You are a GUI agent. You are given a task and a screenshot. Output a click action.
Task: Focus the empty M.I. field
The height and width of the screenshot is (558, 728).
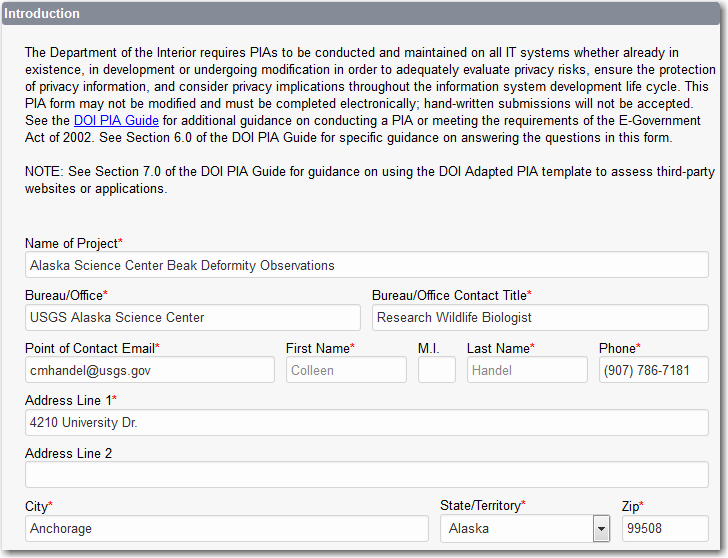pos(437,370)
